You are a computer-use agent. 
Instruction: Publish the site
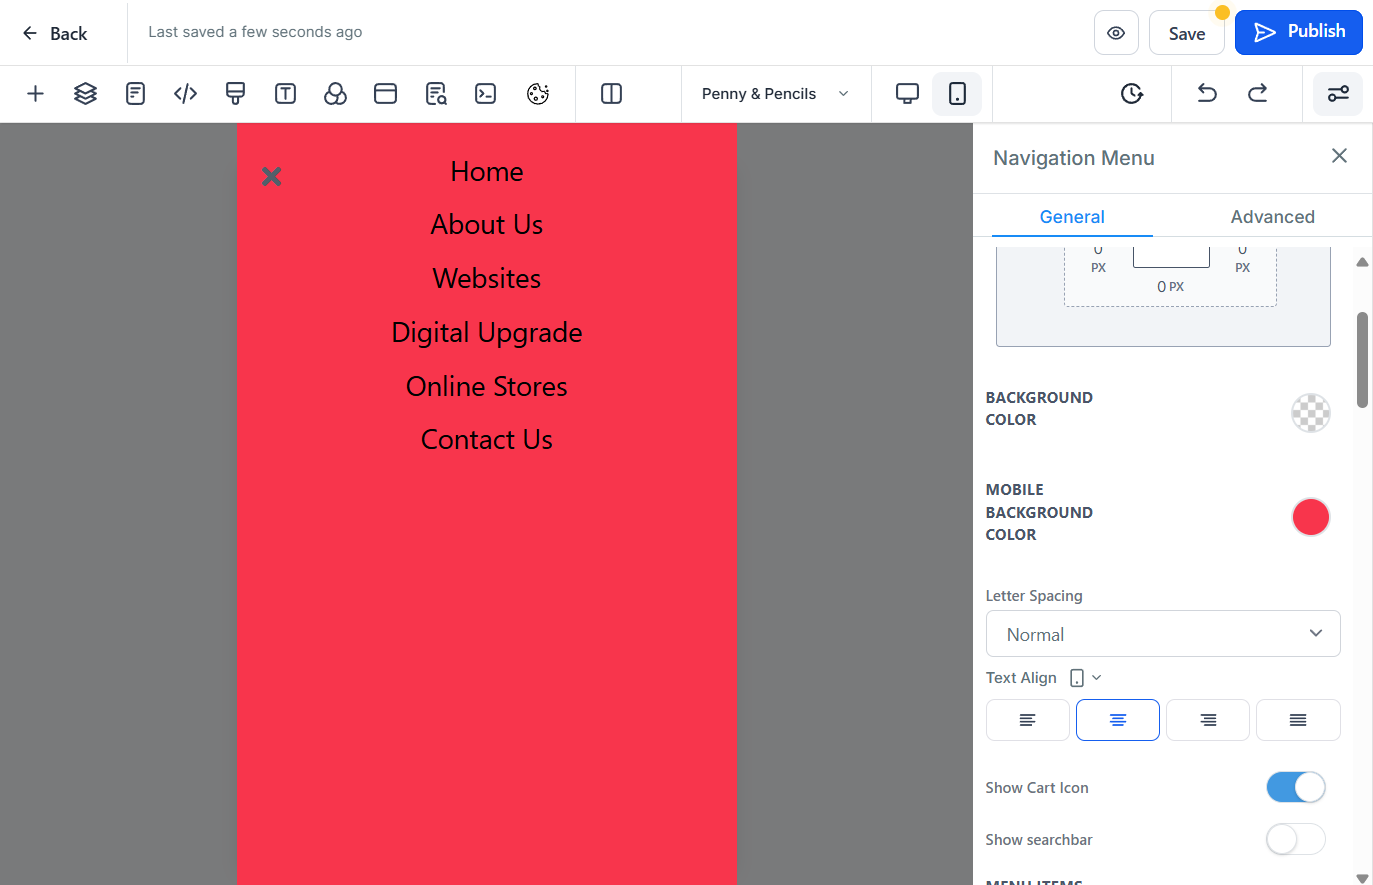[1299, 32]
